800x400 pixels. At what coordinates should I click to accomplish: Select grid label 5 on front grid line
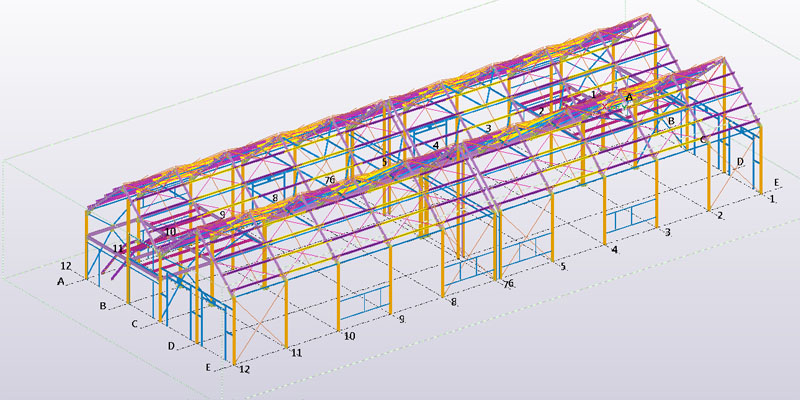[x=563, y=267]
